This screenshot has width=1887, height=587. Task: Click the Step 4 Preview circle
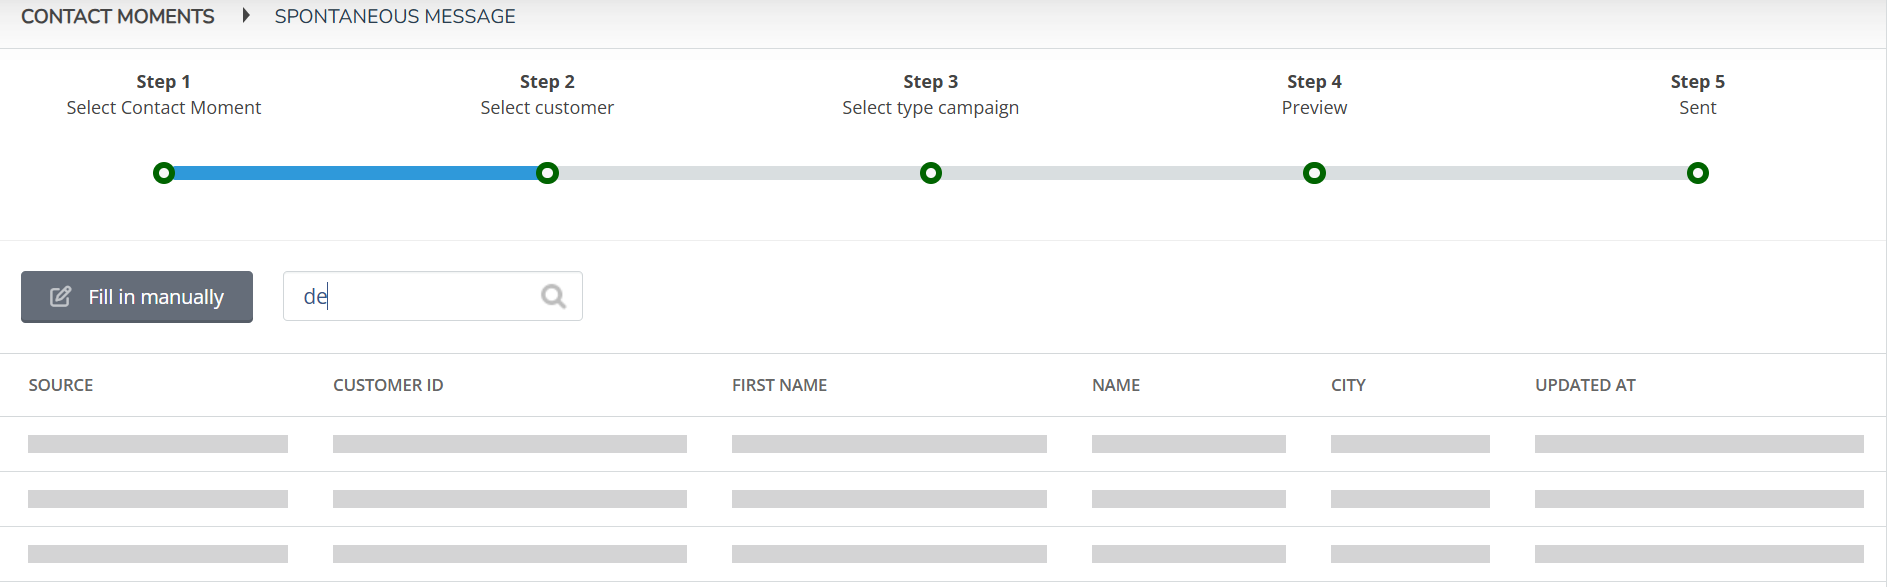[1314, 173]
